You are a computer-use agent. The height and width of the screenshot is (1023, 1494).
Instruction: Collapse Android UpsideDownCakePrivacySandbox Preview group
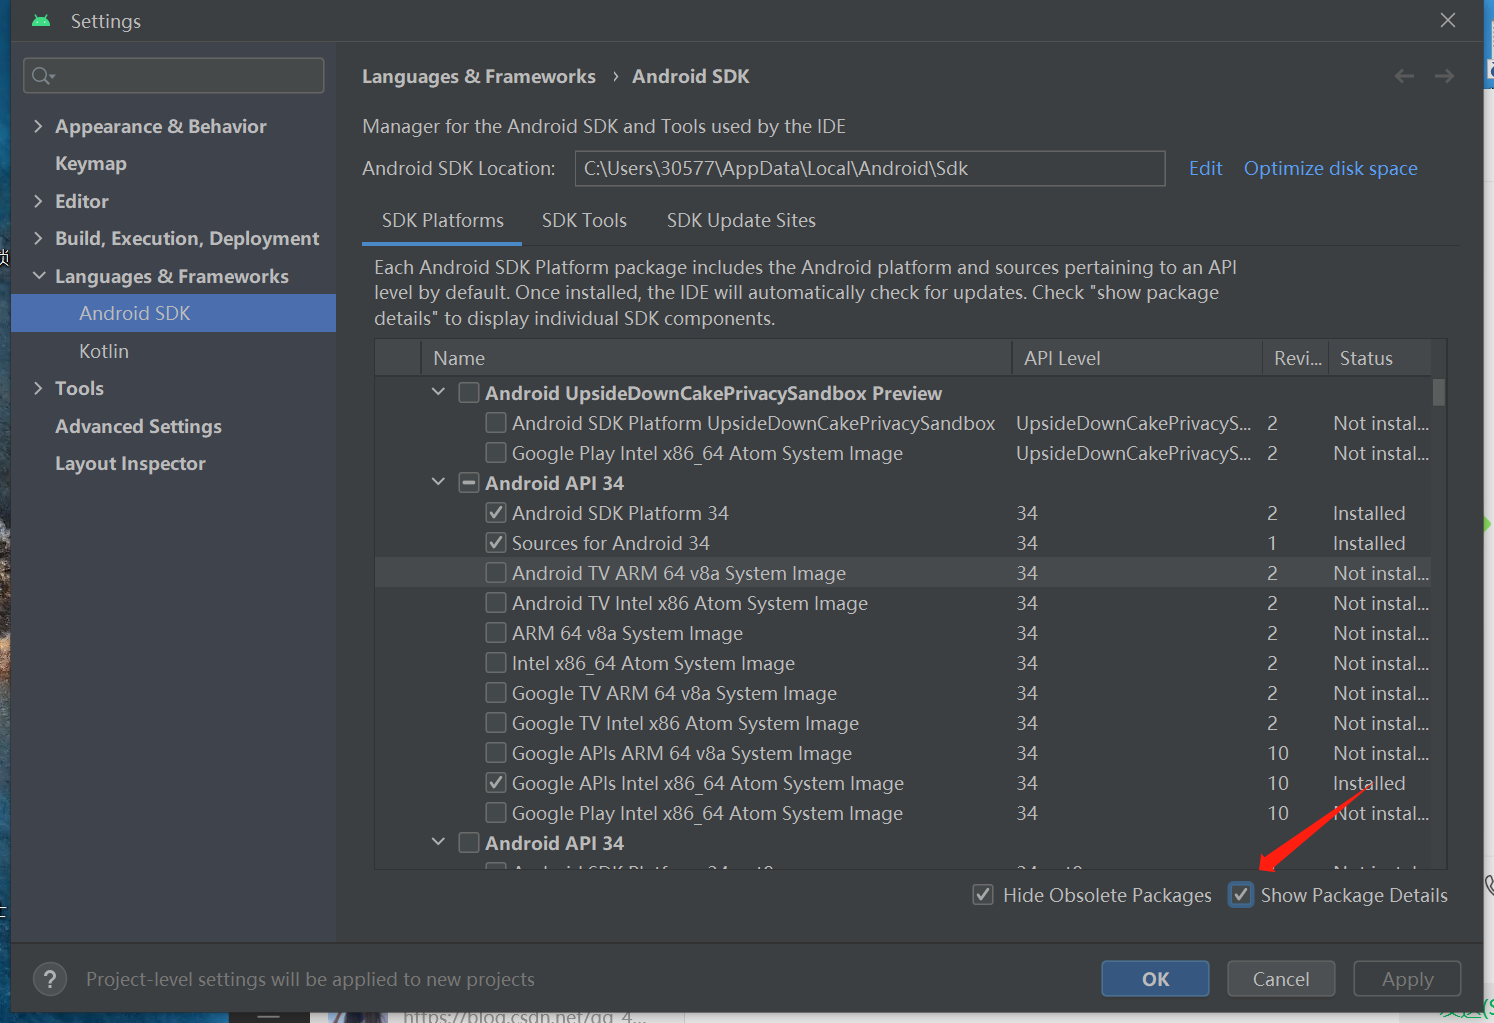[x=438, y=392]
